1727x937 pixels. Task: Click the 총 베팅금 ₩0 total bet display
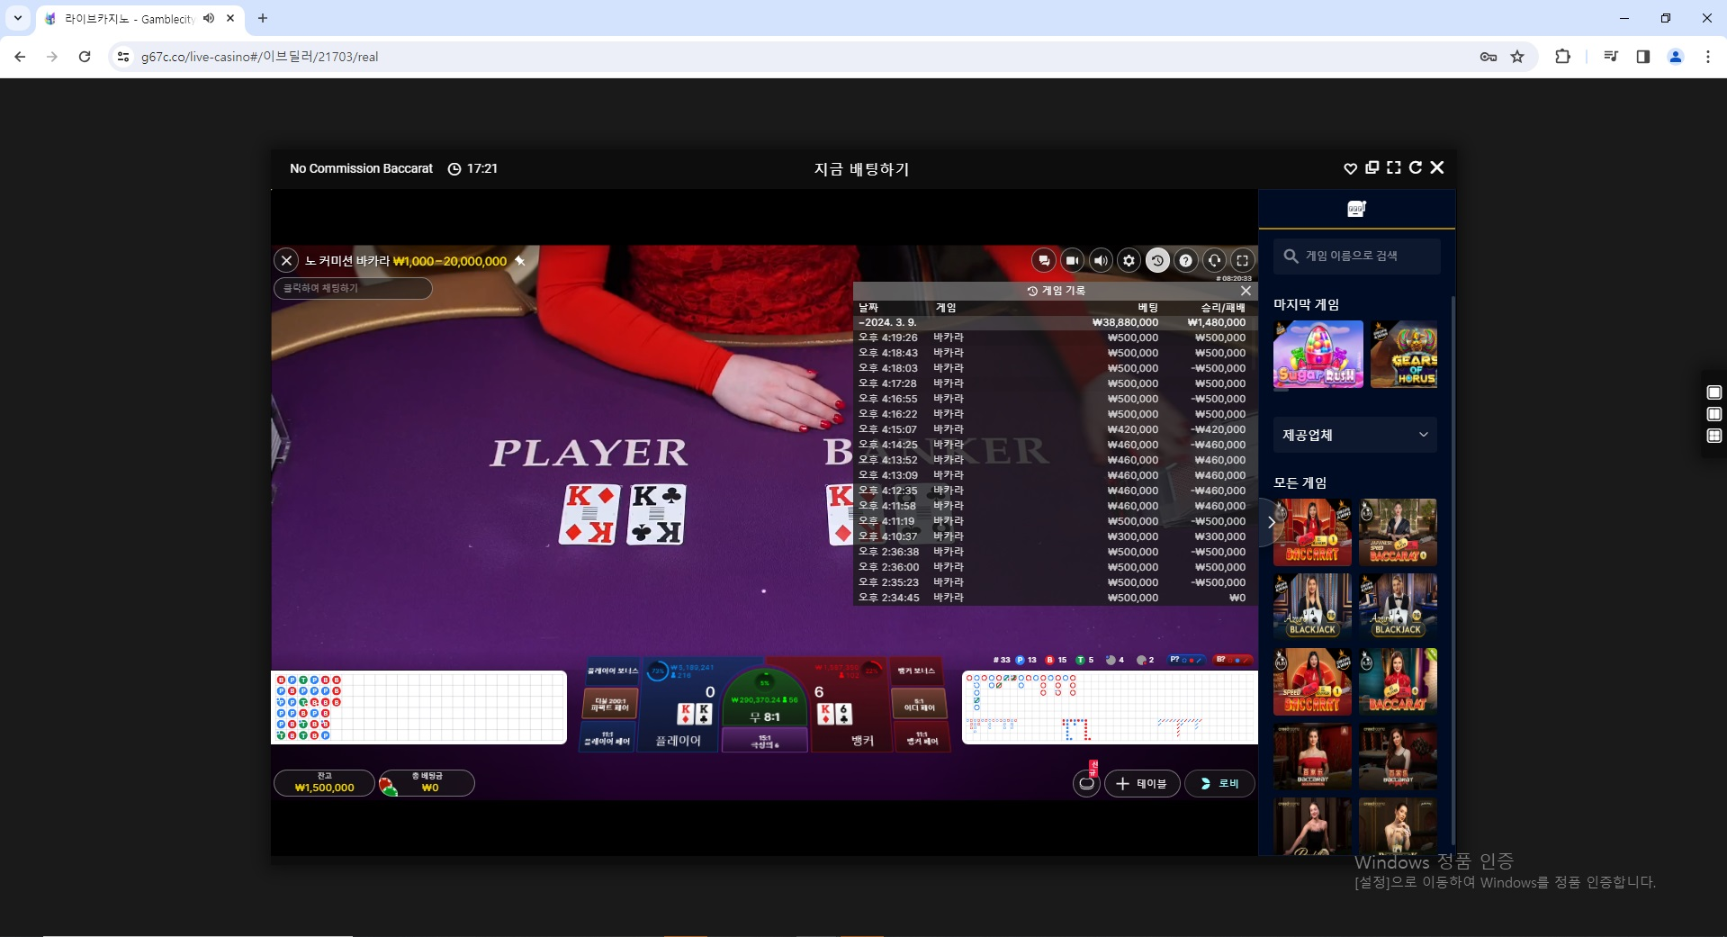[428, 783]
